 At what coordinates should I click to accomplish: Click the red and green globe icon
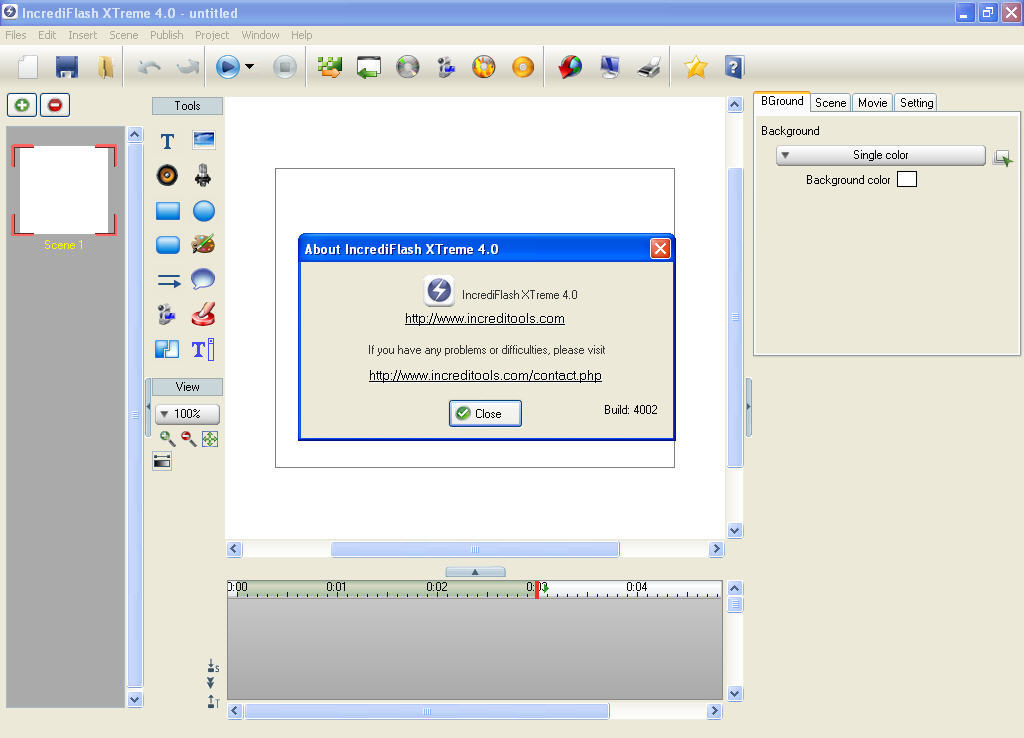pos(570,67)
